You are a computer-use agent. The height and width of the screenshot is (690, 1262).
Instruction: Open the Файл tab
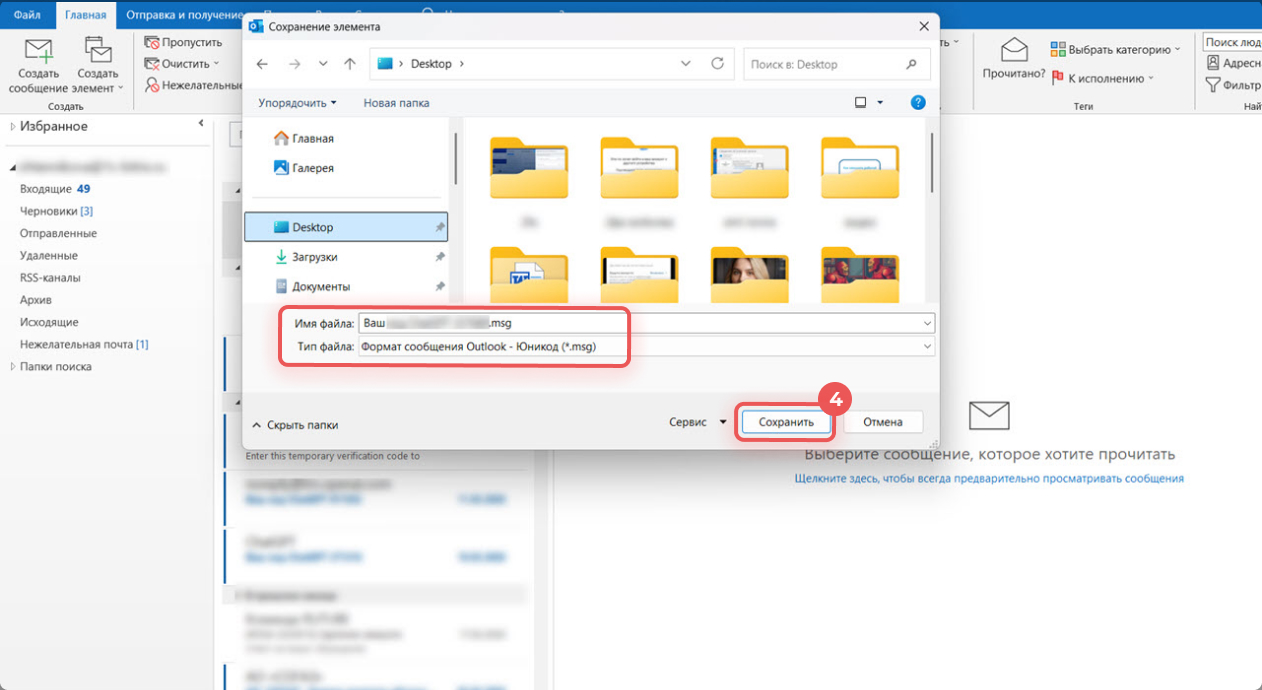[27, 14]
